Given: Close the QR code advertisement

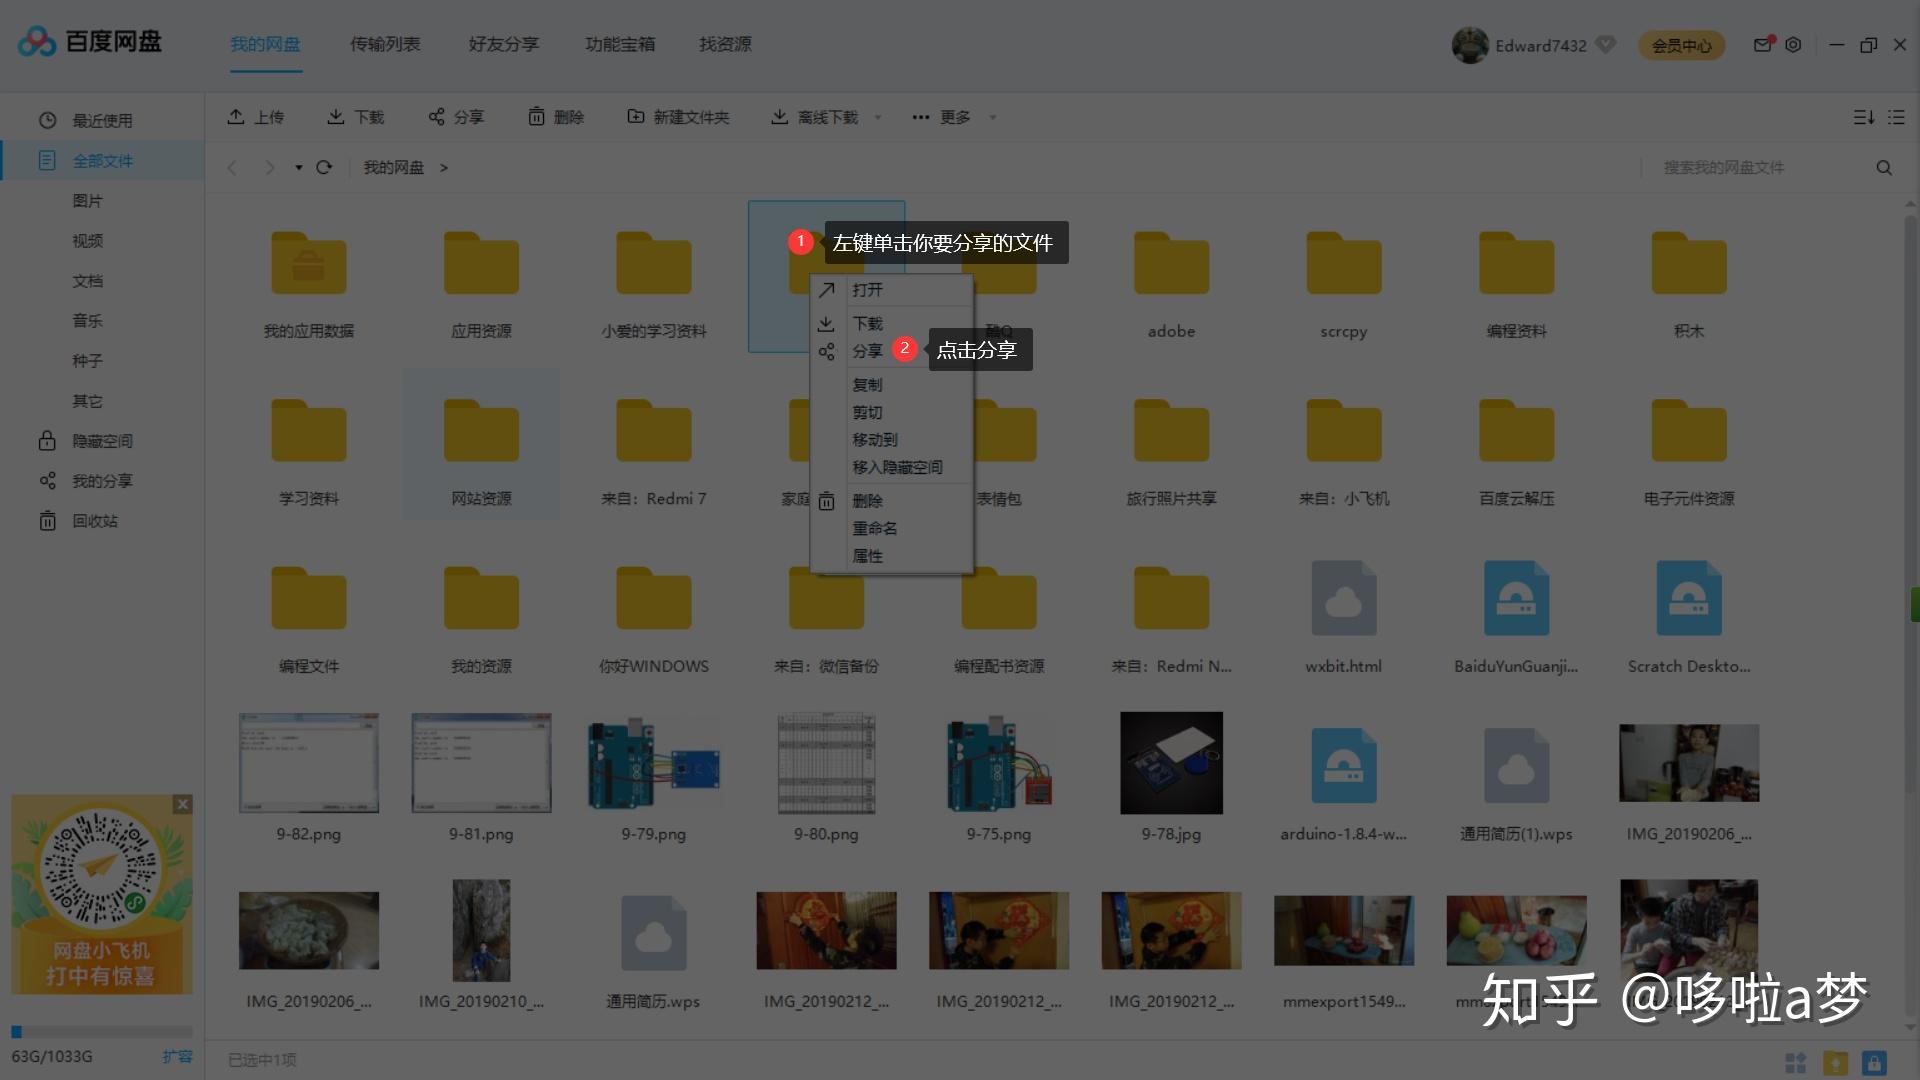Looking at the screenshot, I should pos(182,804).
